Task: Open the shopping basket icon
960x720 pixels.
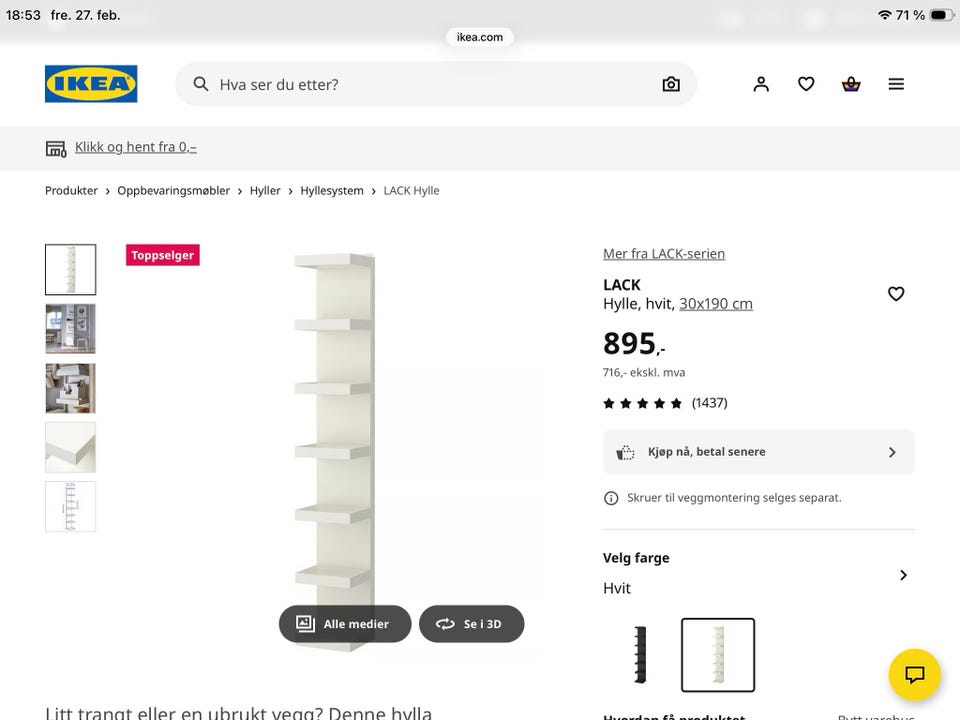Action: [851, 84]
